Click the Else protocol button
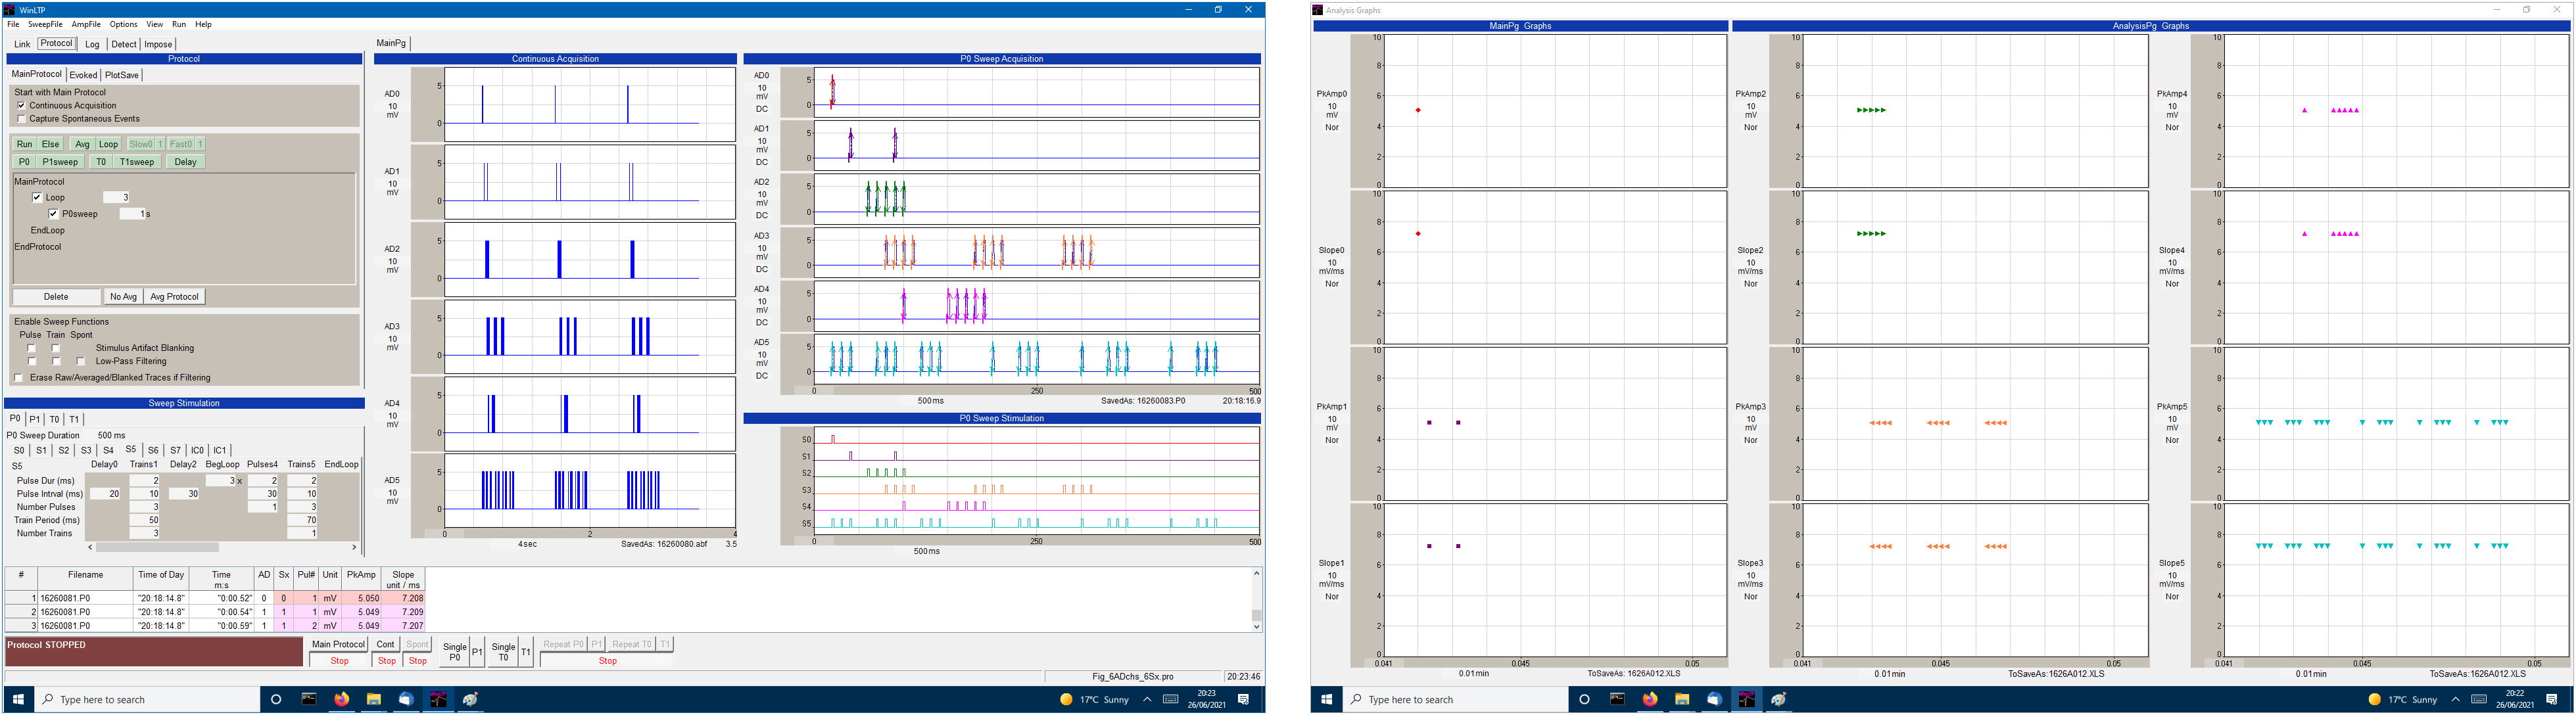This screenshot has height=715, width=2576. pyautogui.click(x=50, y=144)
